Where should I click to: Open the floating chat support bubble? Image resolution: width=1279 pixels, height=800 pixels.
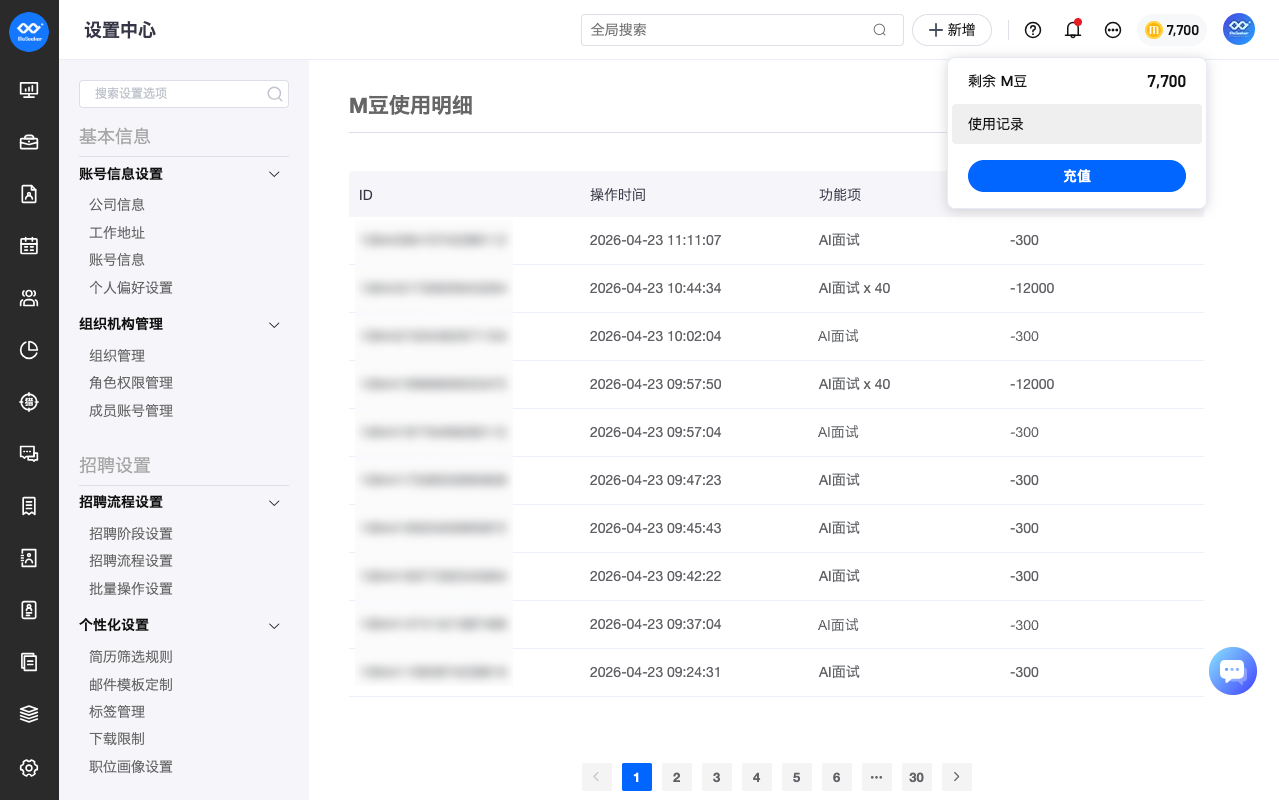click(1232, 671)
